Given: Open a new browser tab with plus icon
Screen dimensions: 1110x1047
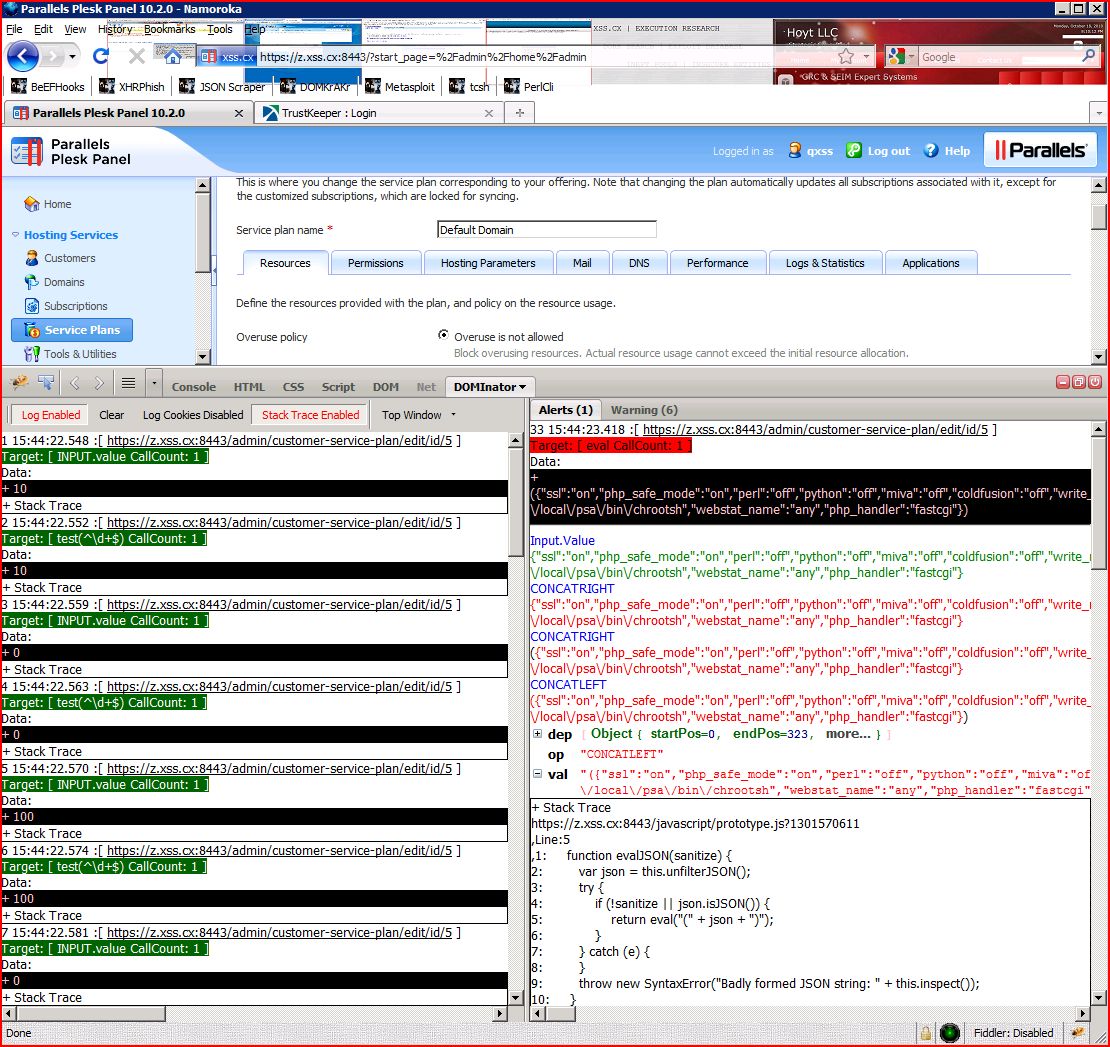Looking at the screenshot, I should pos(520,113).
